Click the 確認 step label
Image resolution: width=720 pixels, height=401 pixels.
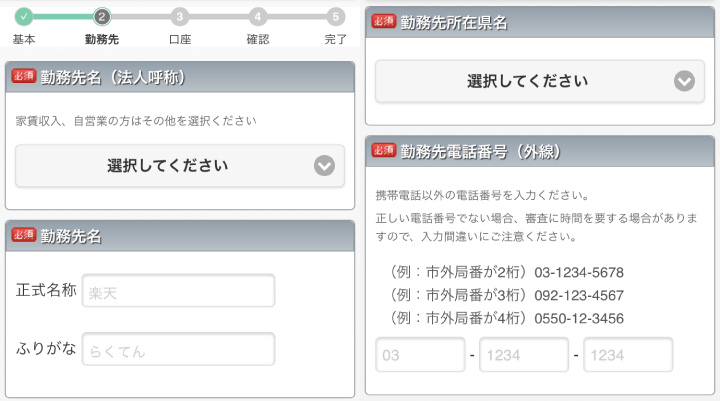[x=258, y=40]
